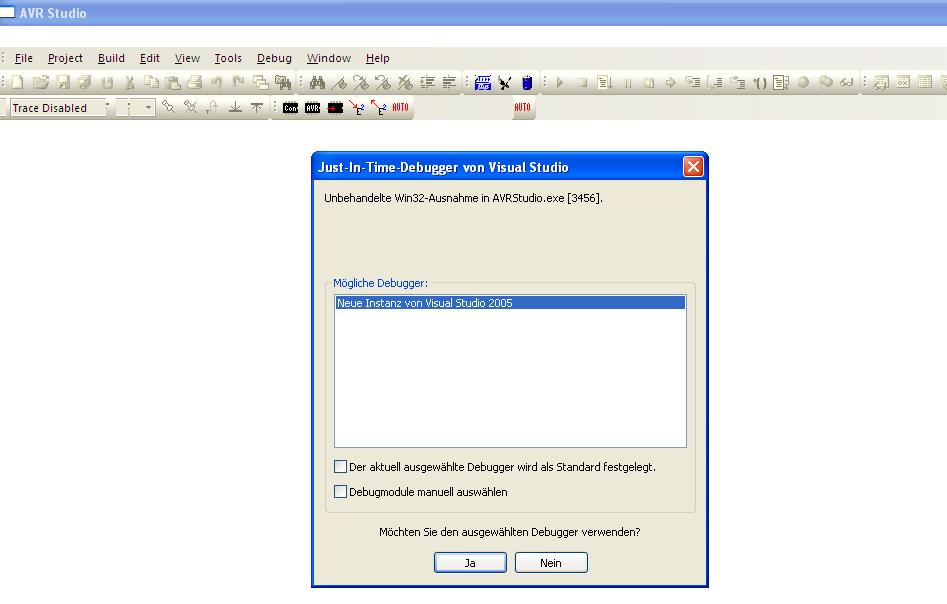
Task: Click the Run to Cursor braces icon
Action: pyautogui.click(x=760, y=83)
